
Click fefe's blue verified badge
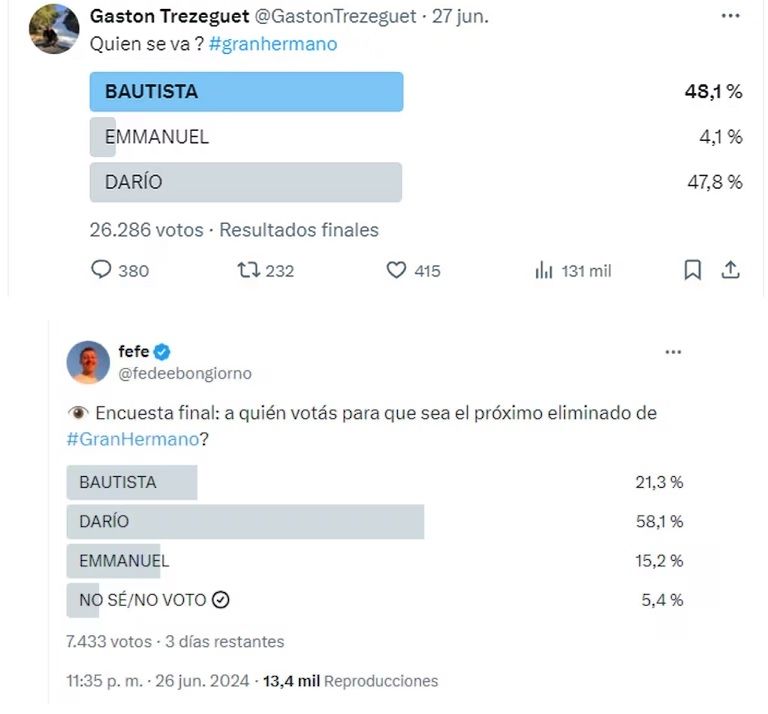point(162,352)
